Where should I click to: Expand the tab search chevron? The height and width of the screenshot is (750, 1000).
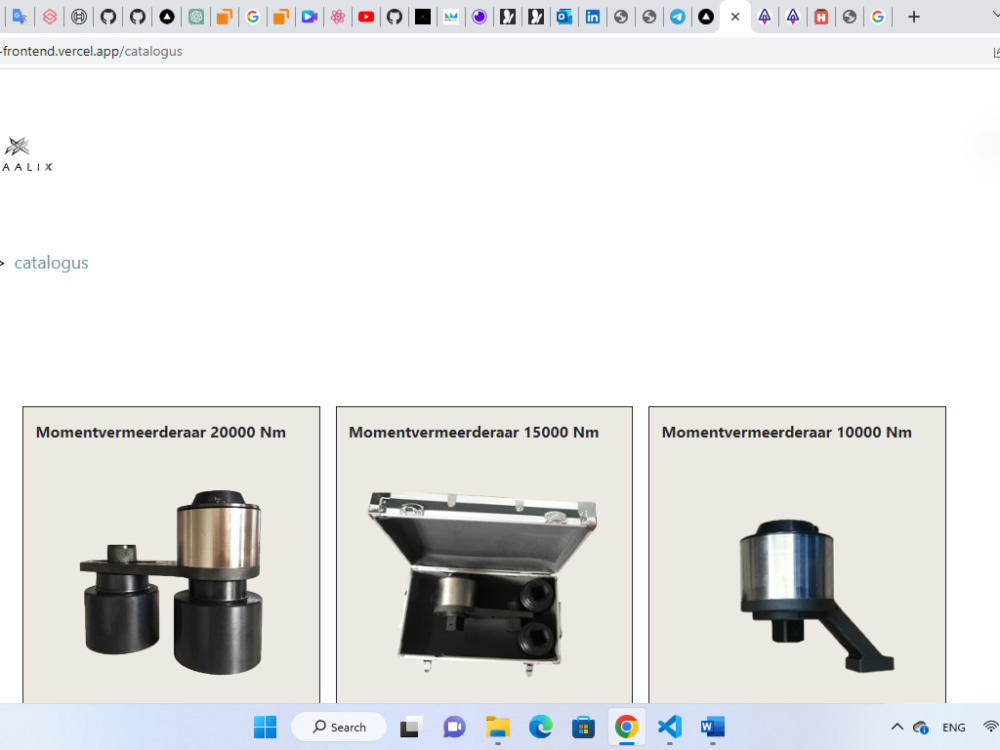(x=996, y=14)
